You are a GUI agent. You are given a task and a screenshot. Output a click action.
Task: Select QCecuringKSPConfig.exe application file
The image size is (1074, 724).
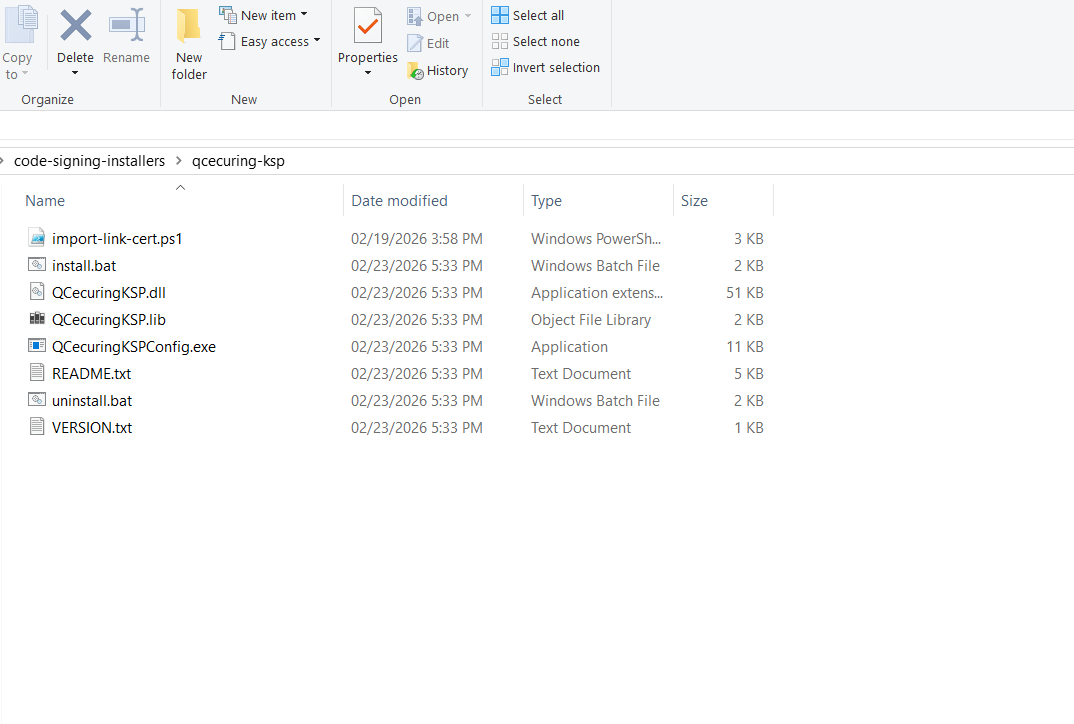click(133, 347)
